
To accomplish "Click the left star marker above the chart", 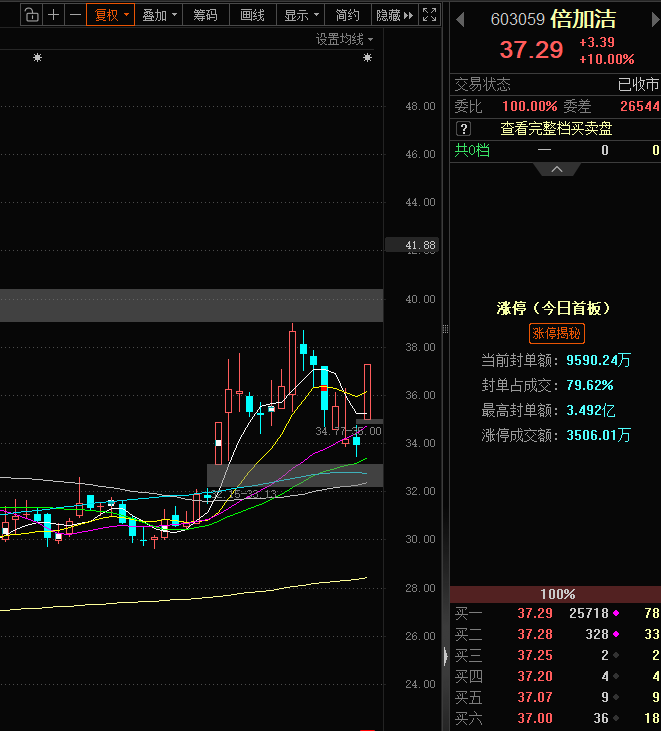I will pyautogui.click(x=38, y=58).
